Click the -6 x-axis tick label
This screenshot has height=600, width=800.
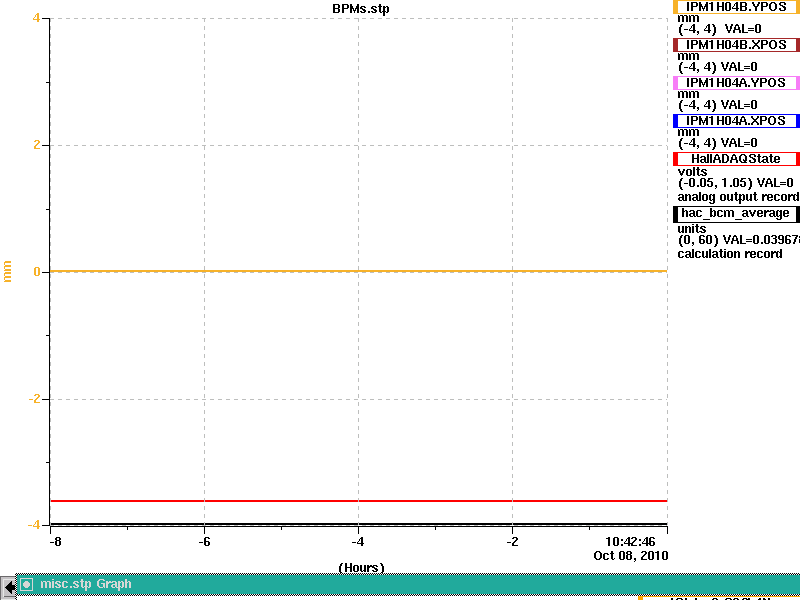click(x=204, y=542)
